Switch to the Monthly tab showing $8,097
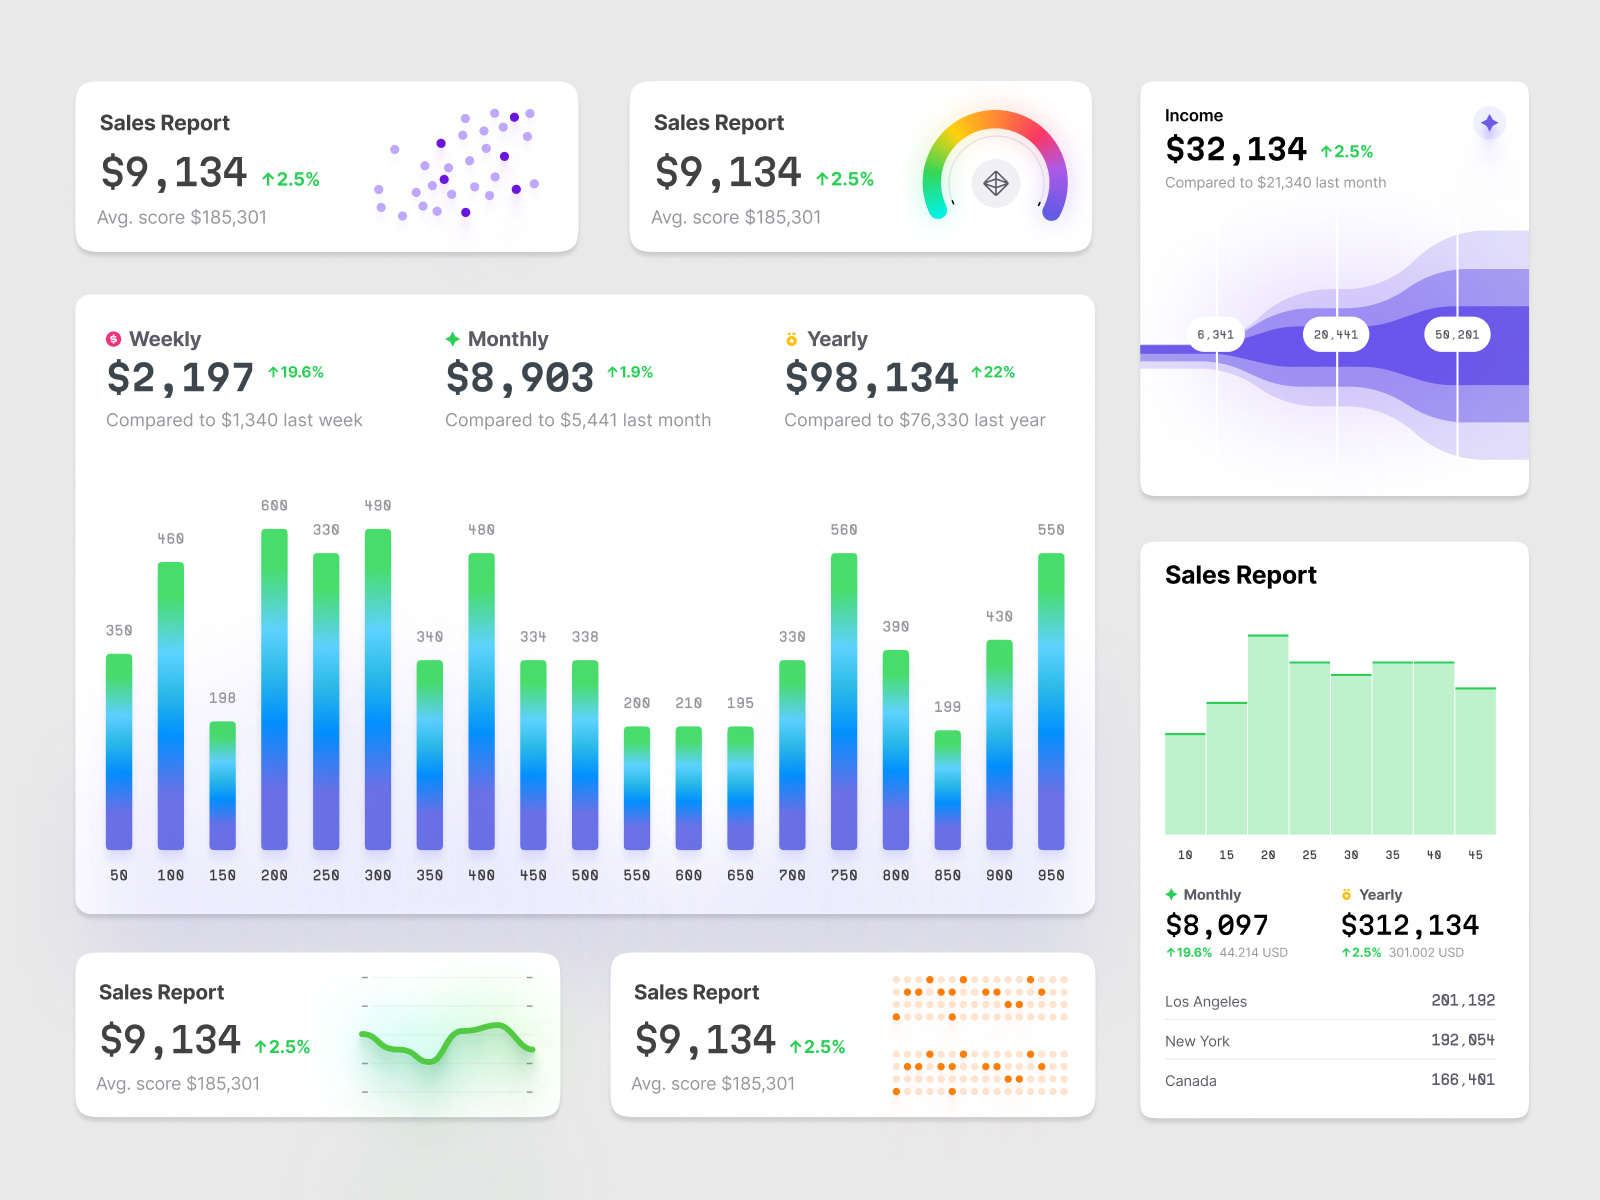1600x1200 pixels. point(1216,924)
